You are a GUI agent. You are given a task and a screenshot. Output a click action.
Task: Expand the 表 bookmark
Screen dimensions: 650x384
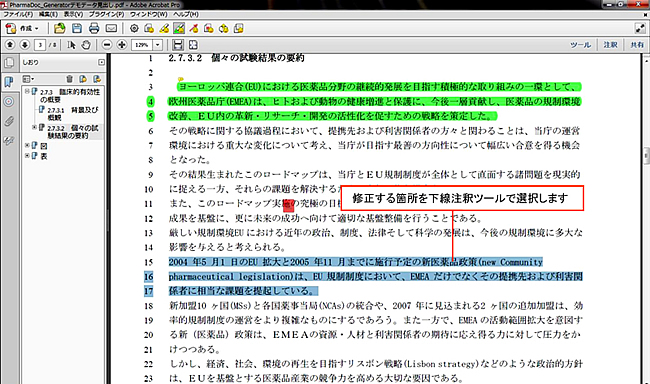pos(27,156)
